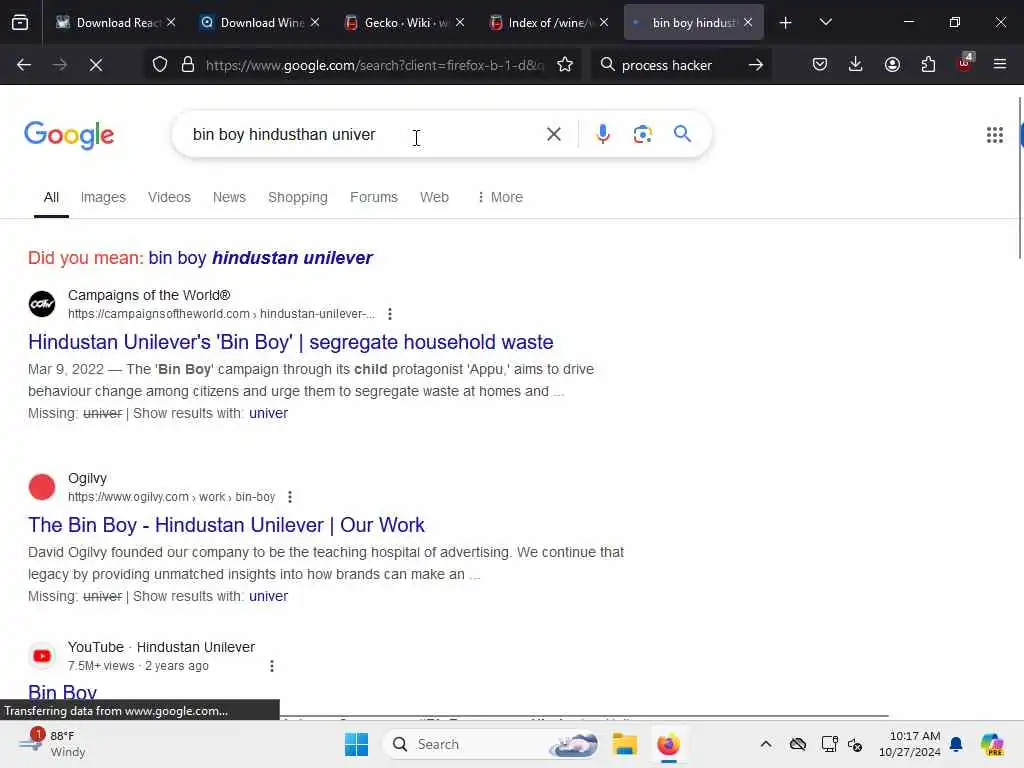Show results with univer under Campaigns result

(268, 413)
